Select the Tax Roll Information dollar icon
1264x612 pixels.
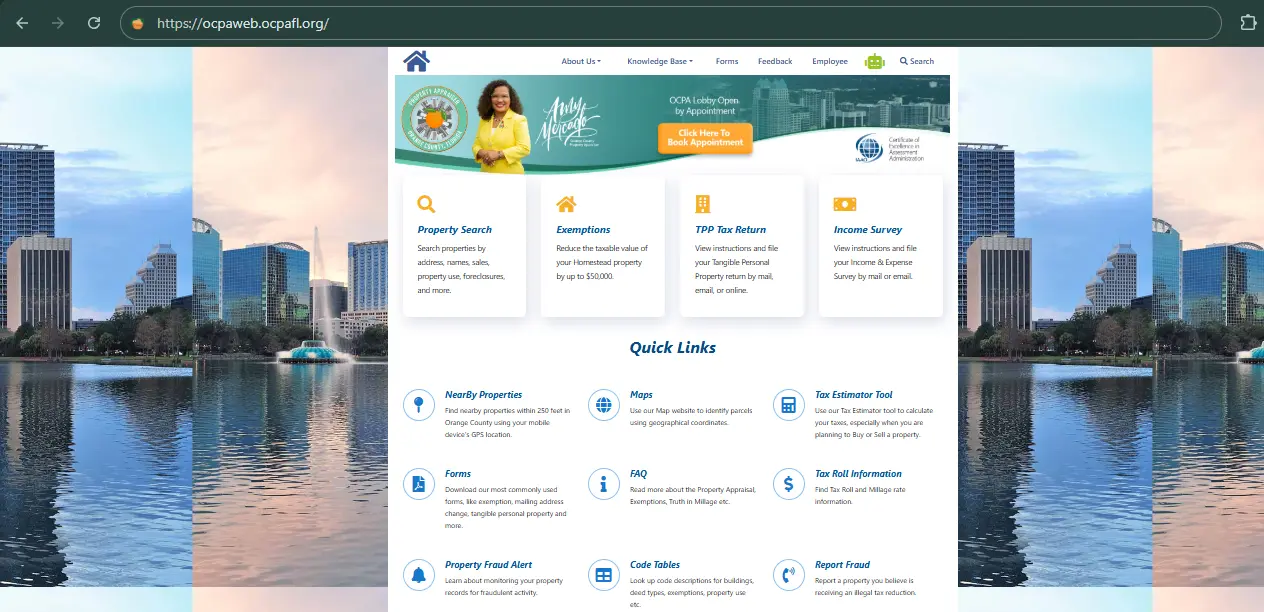(x=788, y=484)
